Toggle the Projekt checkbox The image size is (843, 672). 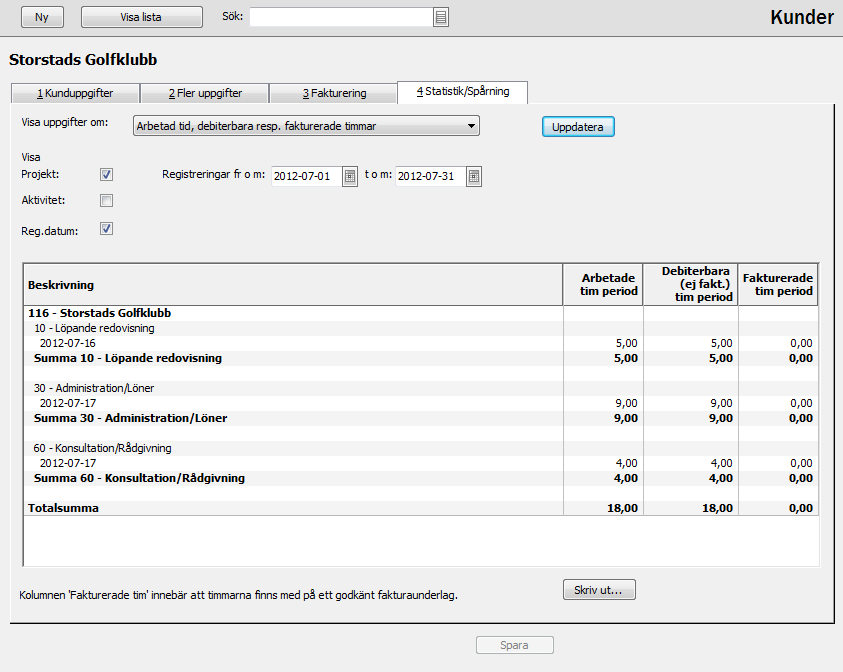106,174
